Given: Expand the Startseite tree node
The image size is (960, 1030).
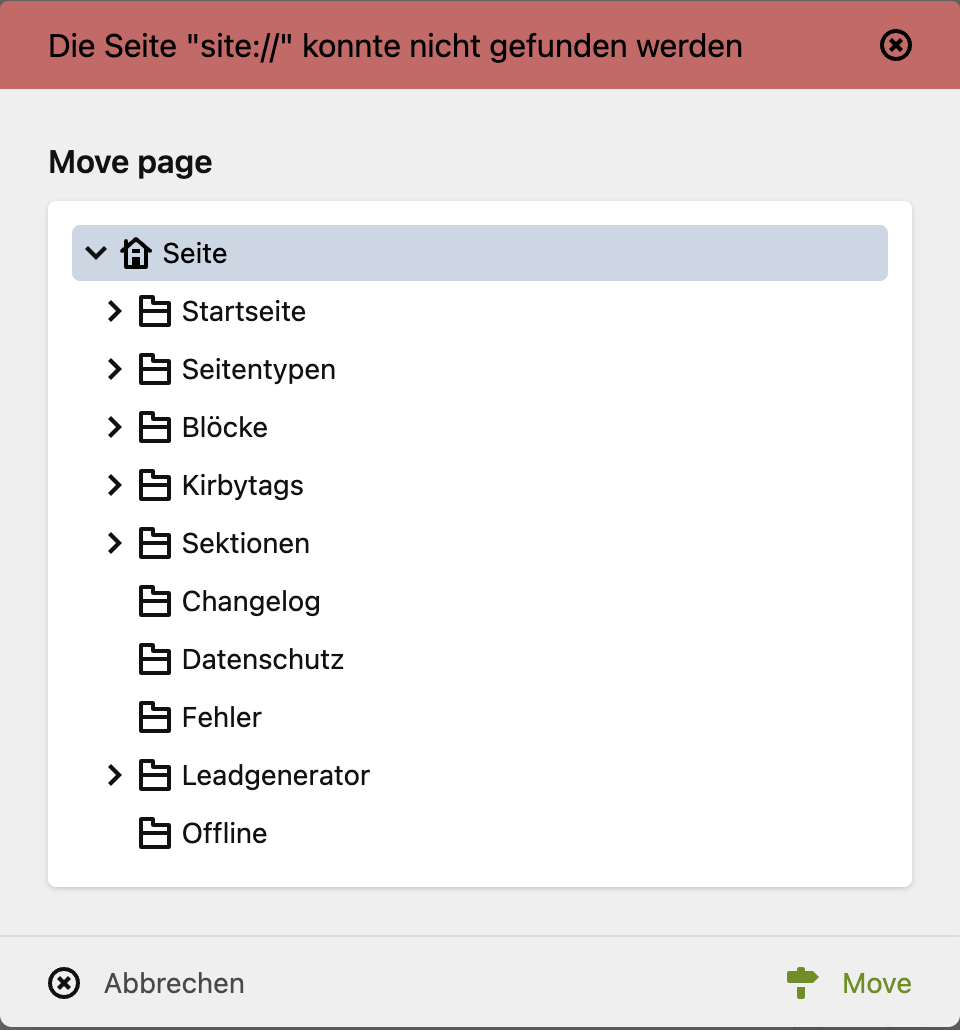Looking at the screenshot, I should (114, 311).
